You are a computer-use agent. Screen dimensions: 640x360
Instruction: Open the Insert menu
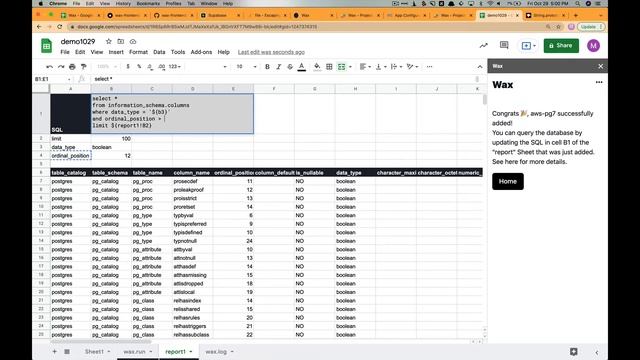pyautogui.click(x=116, y=52)
